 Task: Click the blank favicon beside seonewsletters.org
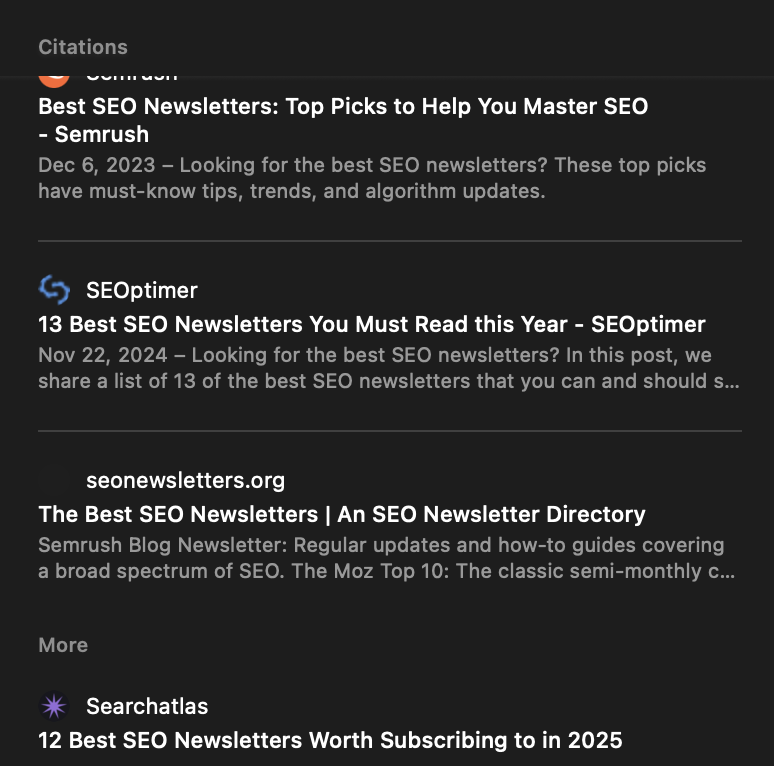(x=54, y=480)
